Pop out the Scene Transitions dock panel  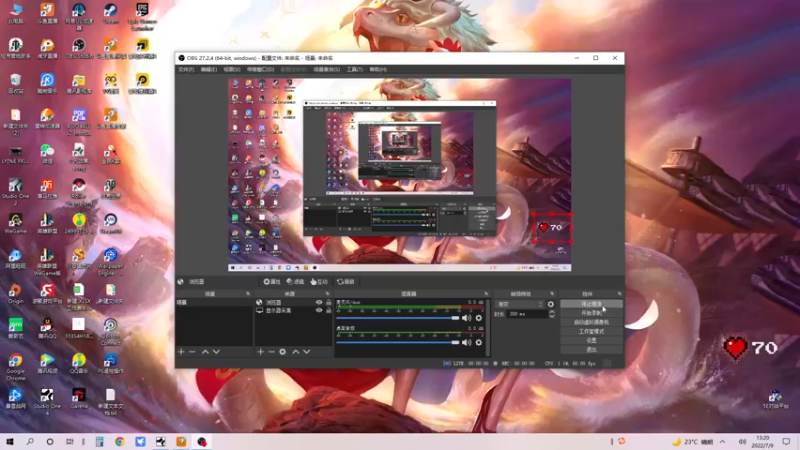point(552,294)
